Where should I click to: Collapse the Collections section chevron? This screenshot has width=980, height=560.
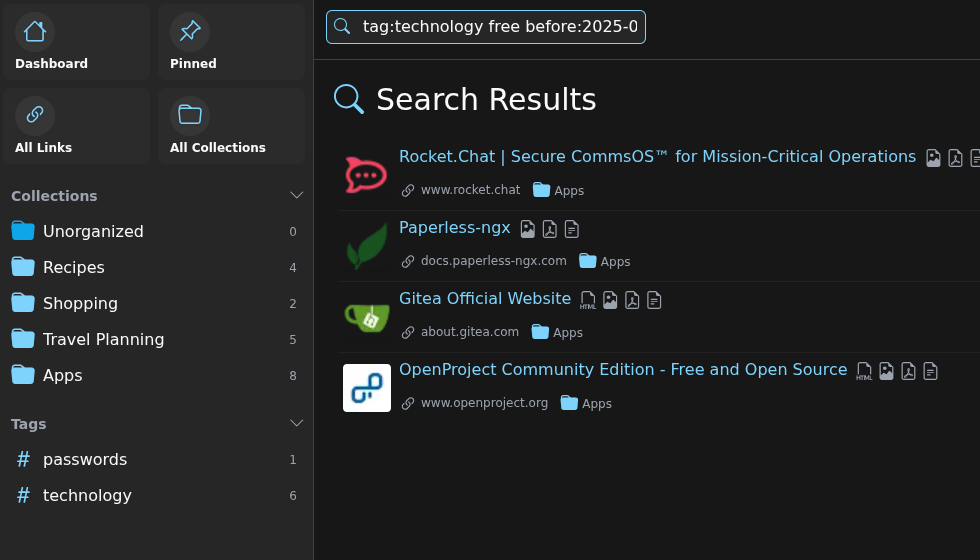(x=296, y=196)
